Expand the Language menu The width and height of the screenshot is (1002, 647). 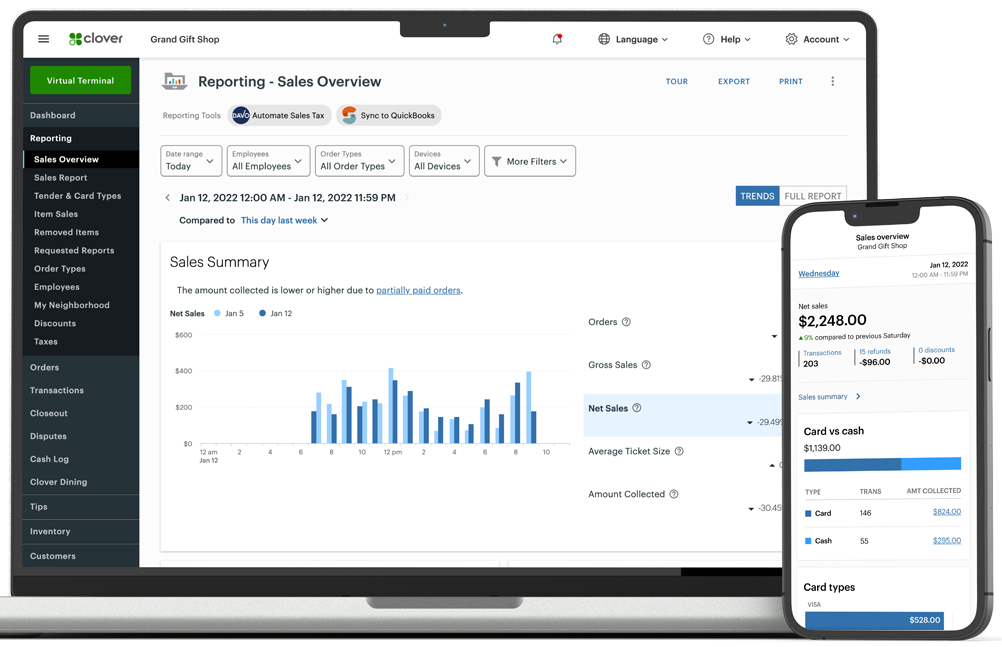[633, 39]
